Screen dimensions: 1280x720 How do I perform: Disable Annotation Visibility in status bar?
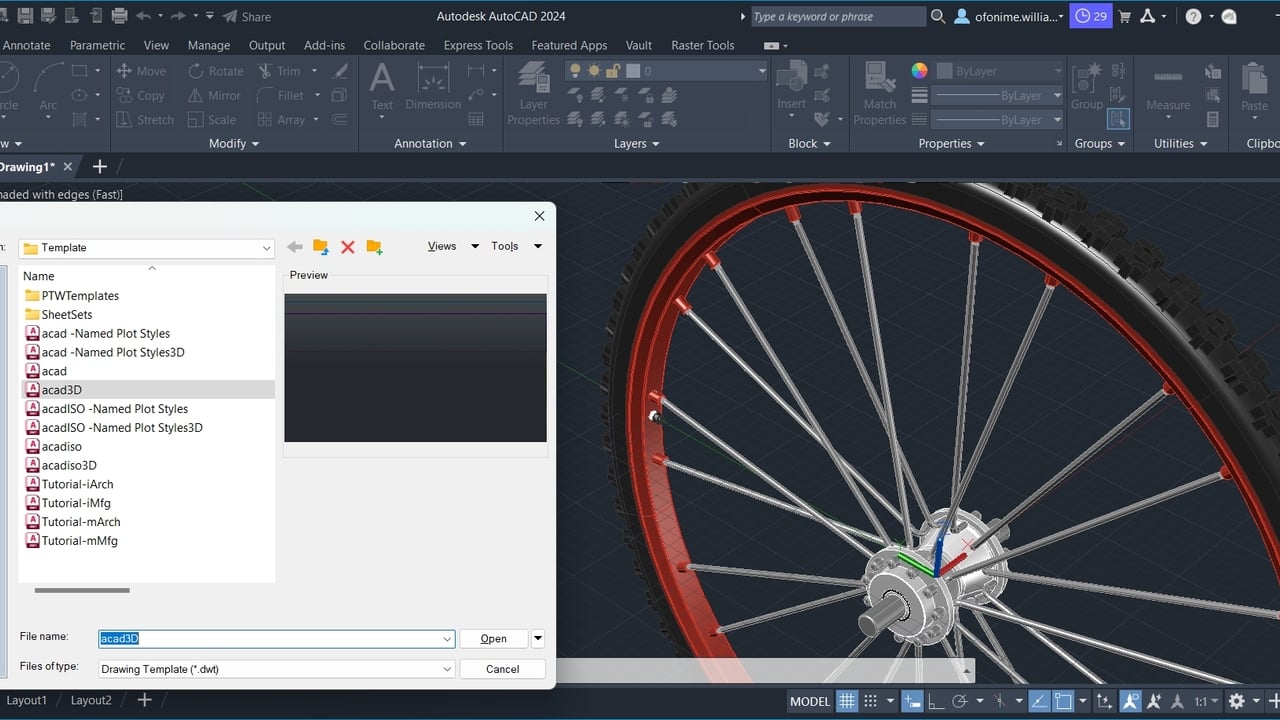tap(1130, 700)
